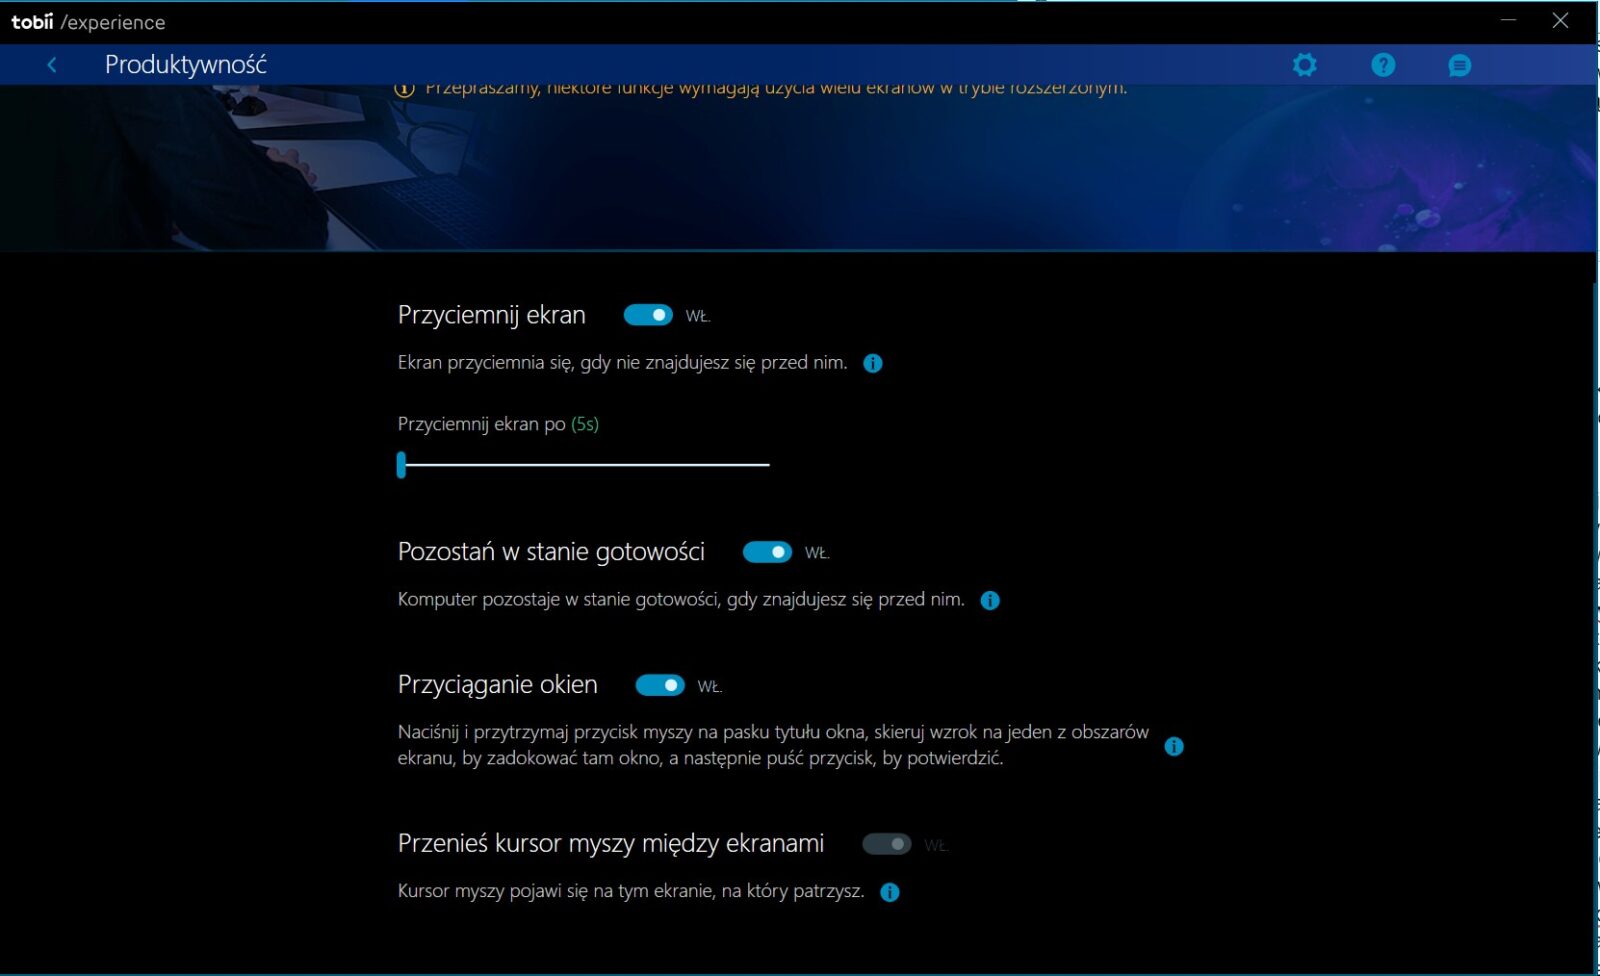Show info for the mouse cursor description
1600x976 pixels.
pyautogui.click(x=890, y=892)
